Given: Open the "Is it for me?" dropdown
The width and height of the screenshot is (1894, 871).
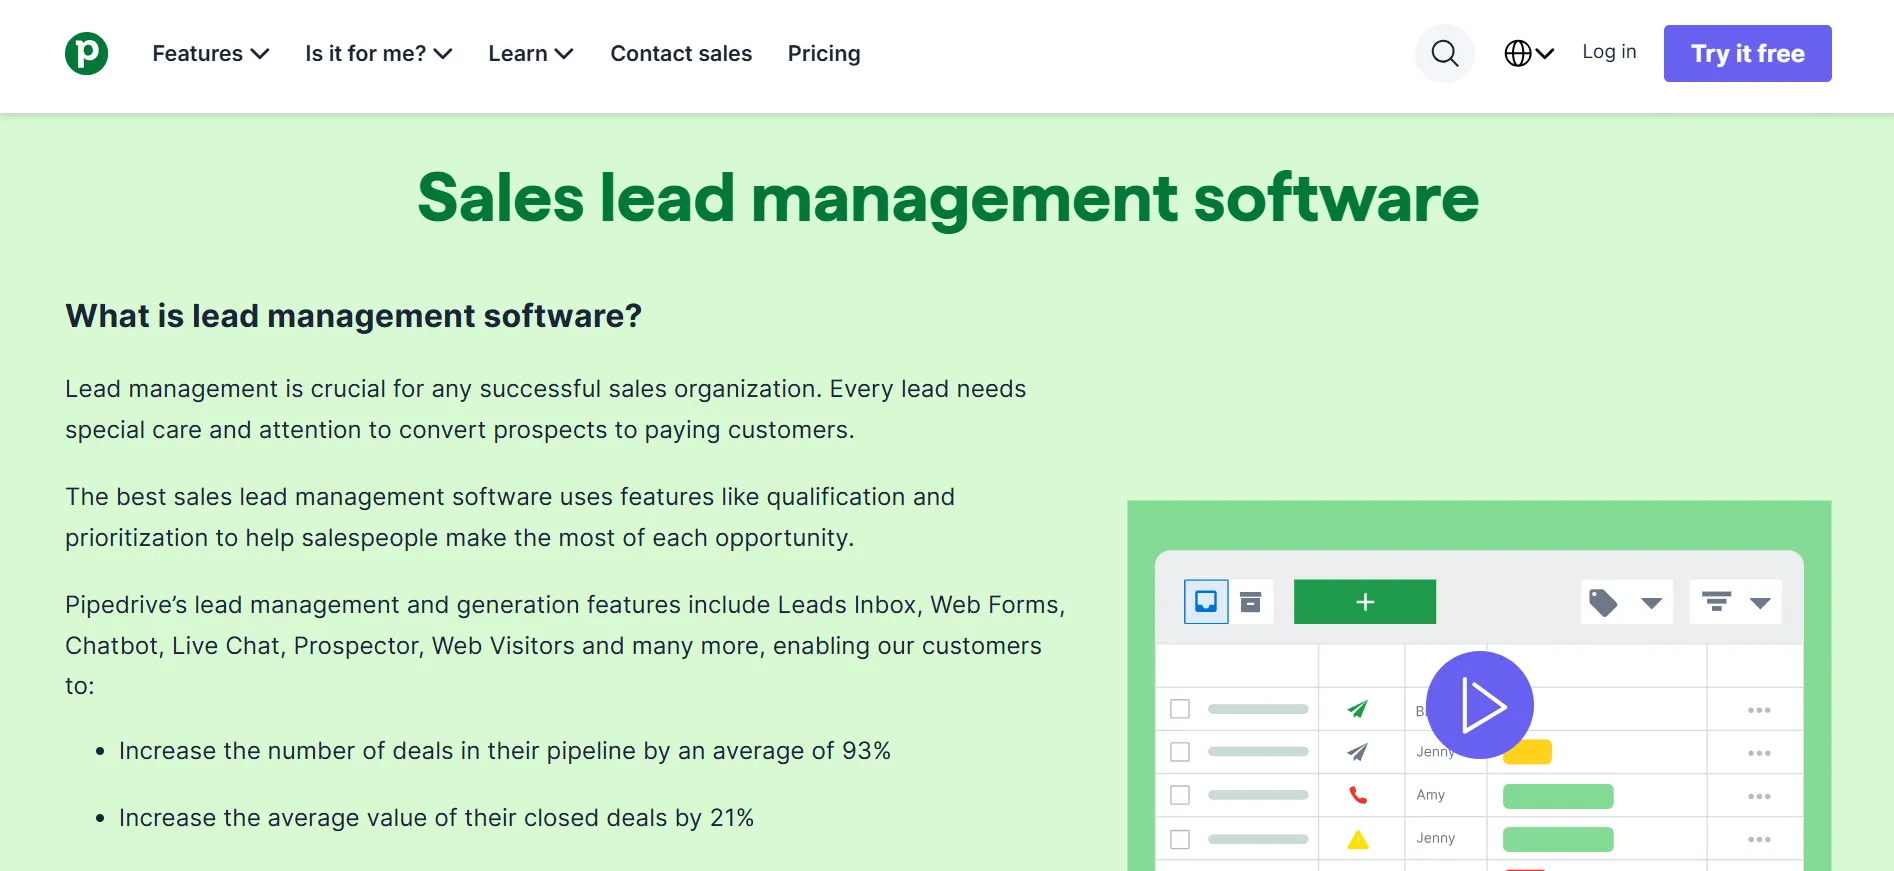Looking at the screenshot, I should [x=379, y=53].
